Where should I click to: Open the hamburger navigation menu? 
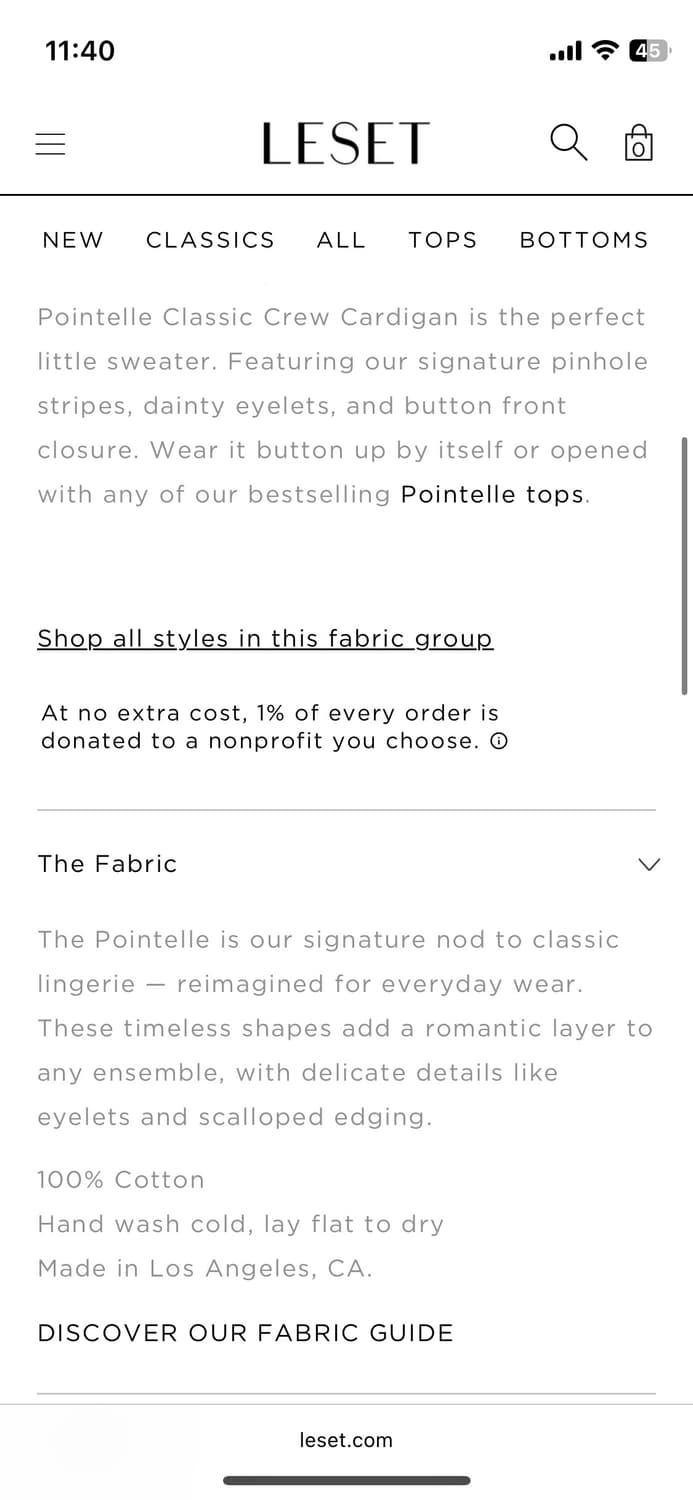[50, 144]
